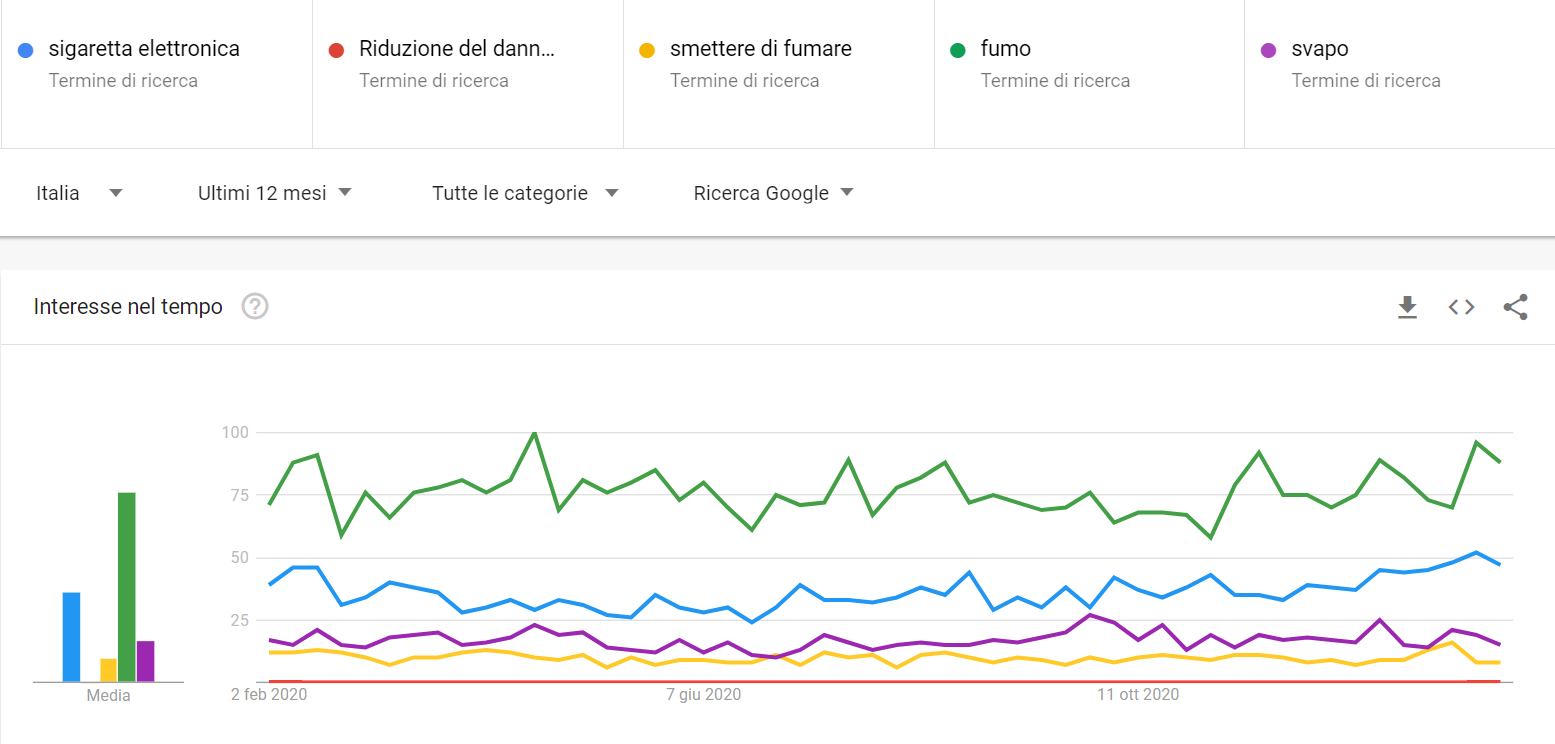The image size is (1555, 744).
Task: Open help tooltip next to Interesse nel tempo
Action: click(x=255, y=306)
